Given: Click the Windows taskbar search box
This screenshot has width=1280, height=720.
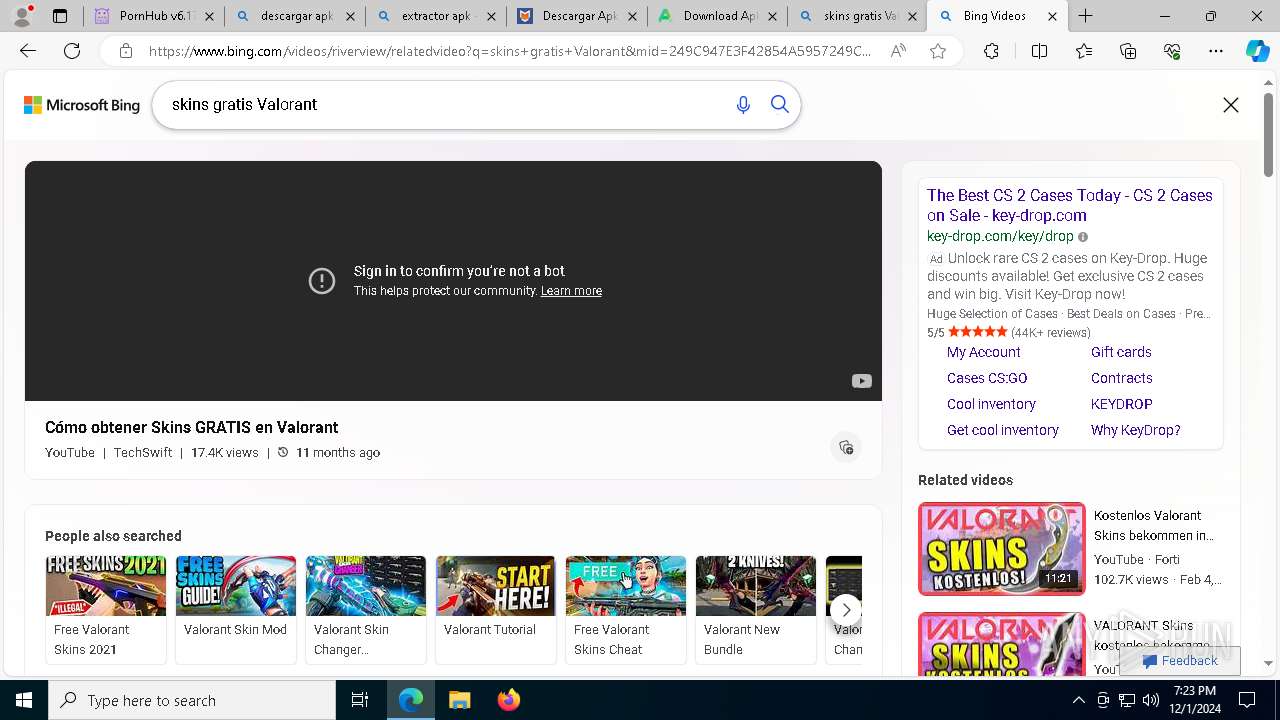Looking at the screenshot, I should pos(192,700).
